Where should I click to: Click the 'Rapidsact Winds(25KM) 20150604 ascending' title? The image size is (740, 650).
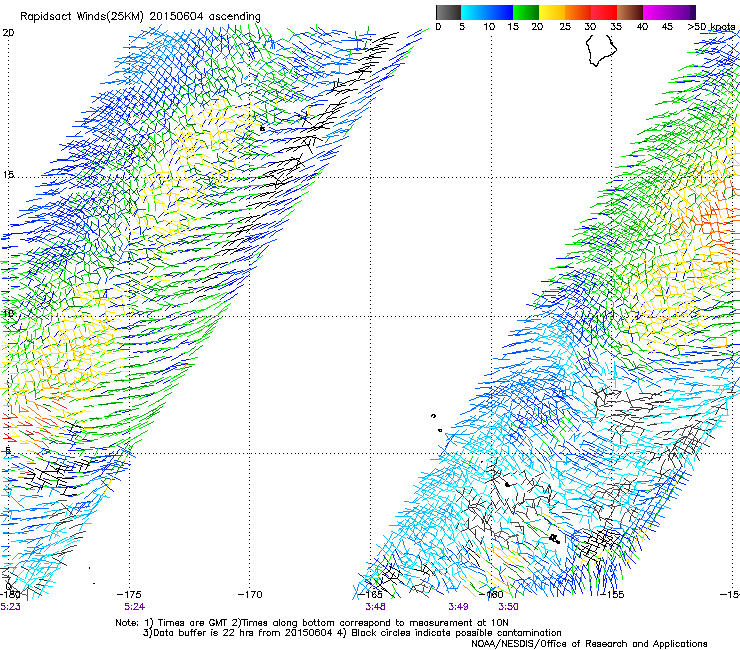140,17
